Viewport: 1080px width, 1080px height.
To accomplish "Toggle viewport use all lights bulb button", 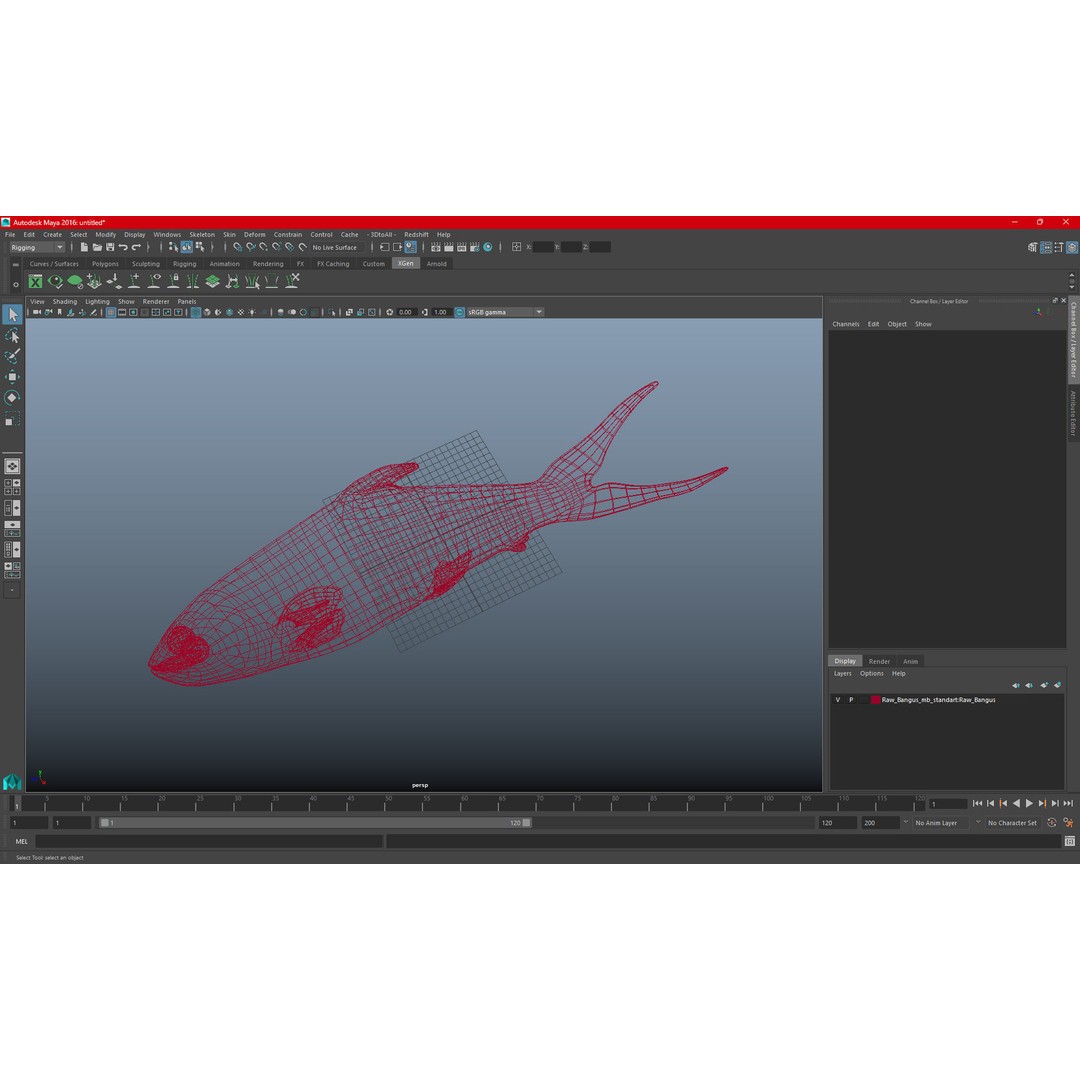I will coord(252,313).
